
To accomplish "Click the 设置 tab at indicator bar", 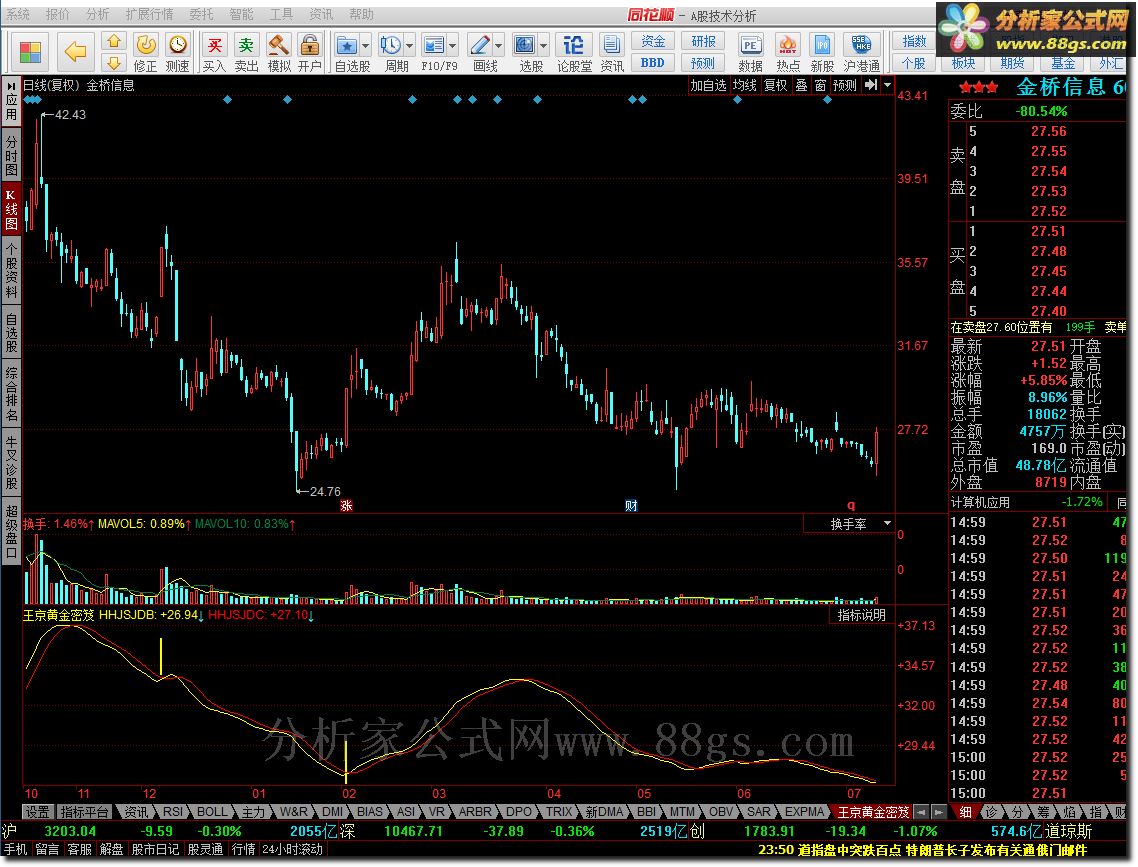I will tap(38, 812).
